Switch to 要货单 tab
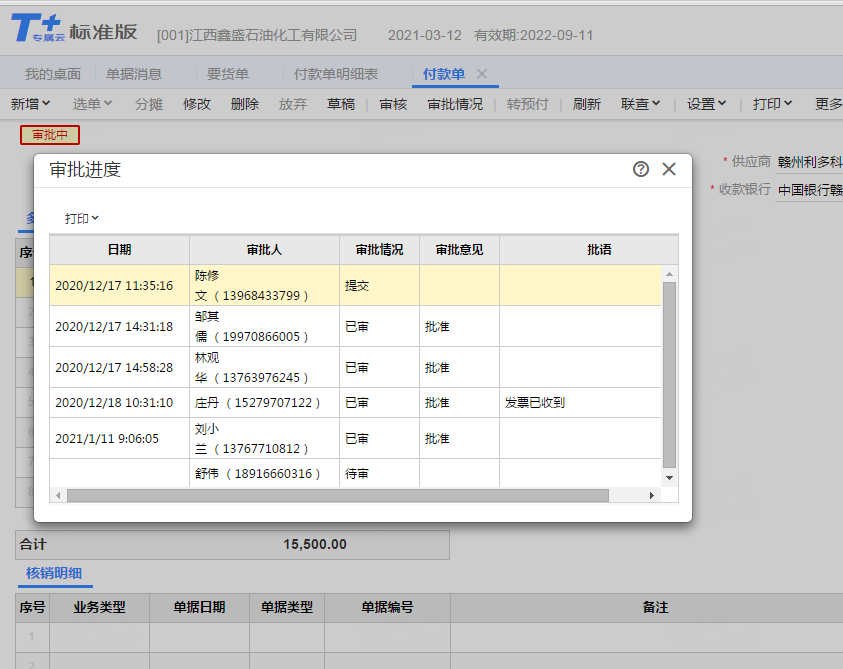This screenshot has height=669, width=843. click(x=228, y=74)
